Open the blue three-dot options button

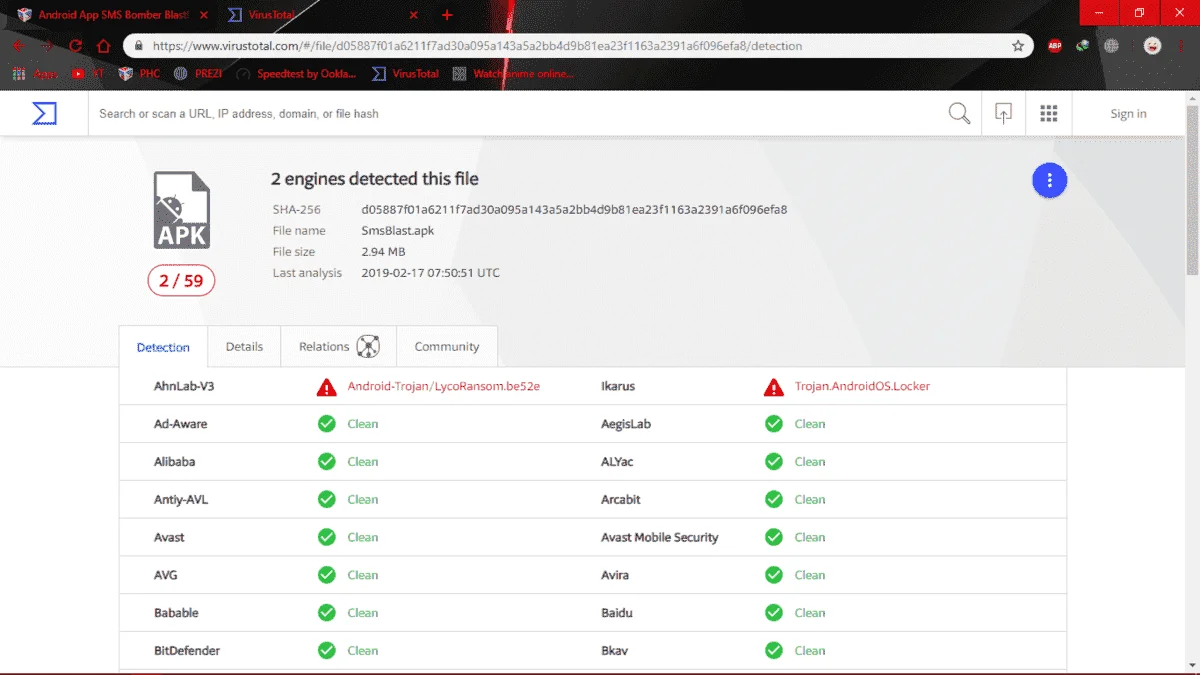(x=1049, y=180)
